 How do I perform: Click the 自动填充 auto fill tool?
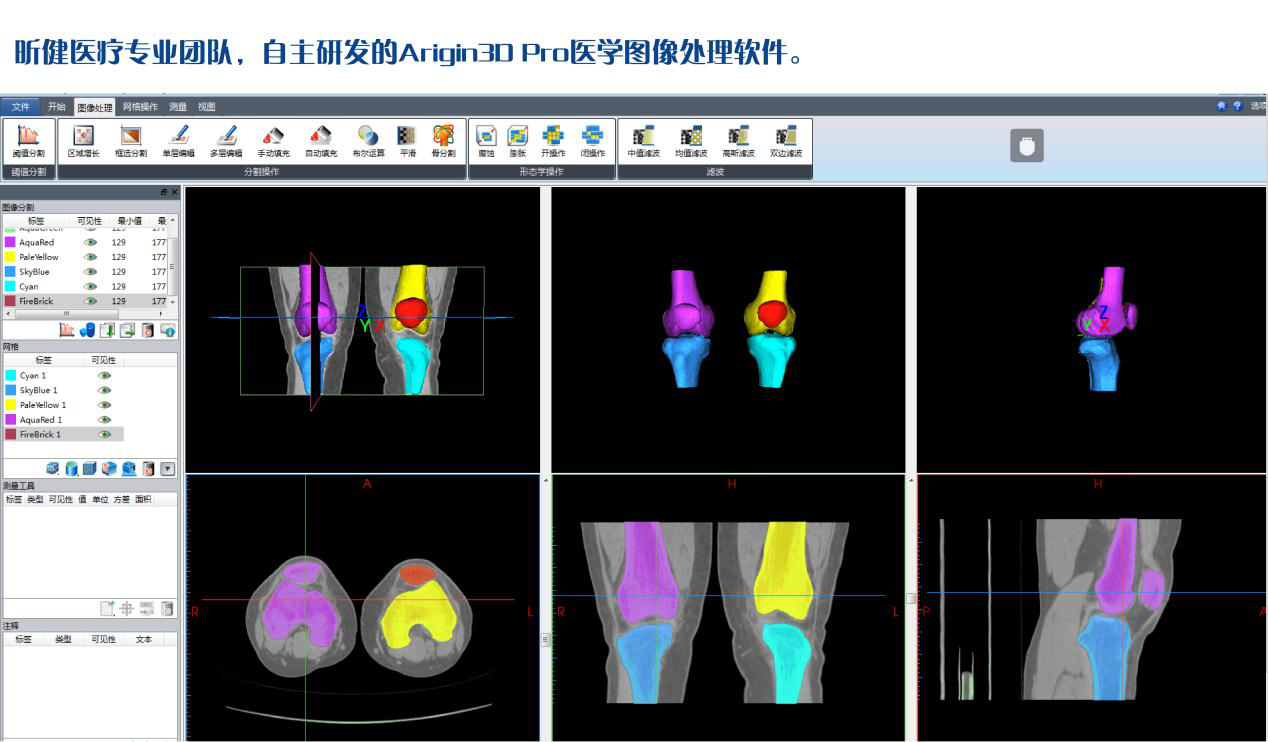tap(320, 141)
